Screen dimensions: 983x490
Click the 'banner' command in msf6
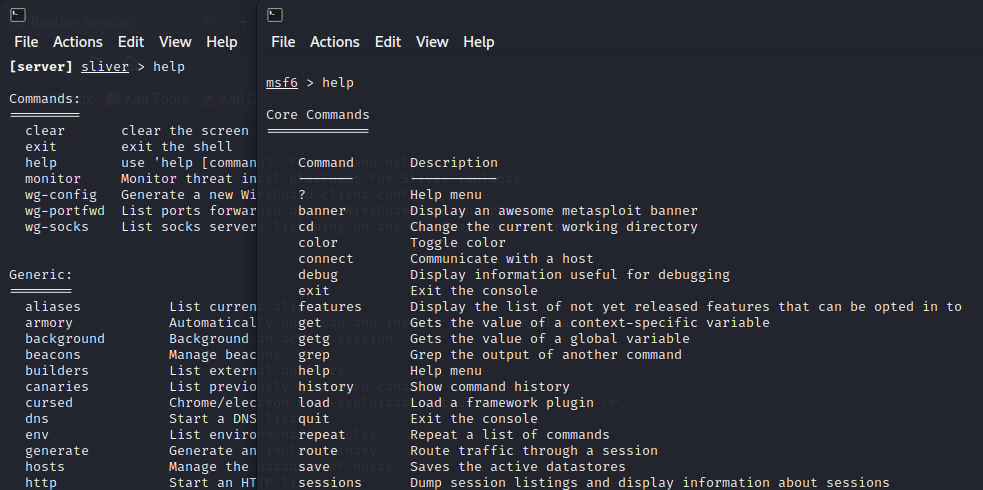pyautogui.click(x=322, y=211)
